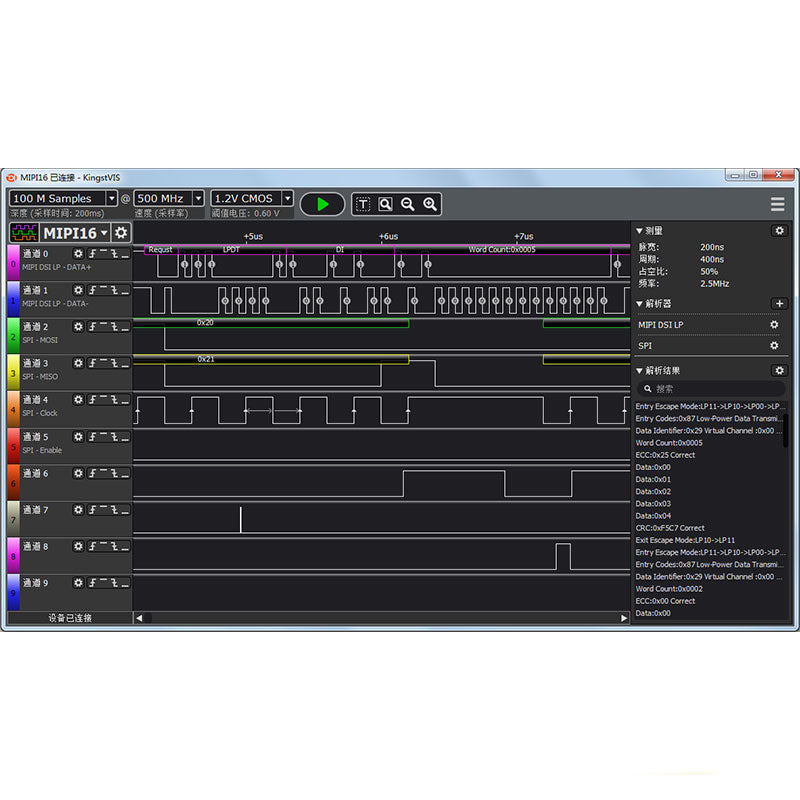The width and height of the screenshot is (800, 800).
Task: Set falling edge trigger on channel 2
Action: (x=114, y=327)
